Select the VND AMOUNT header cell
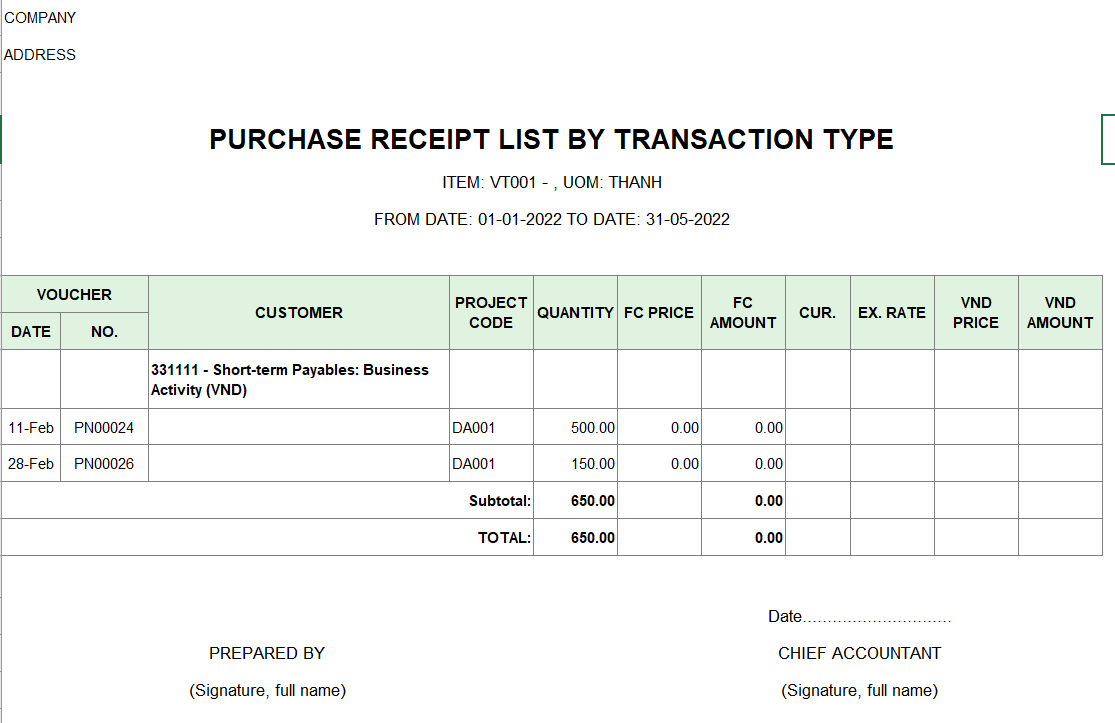Screen dimensions: 1115x723 tap(1060, 313)
